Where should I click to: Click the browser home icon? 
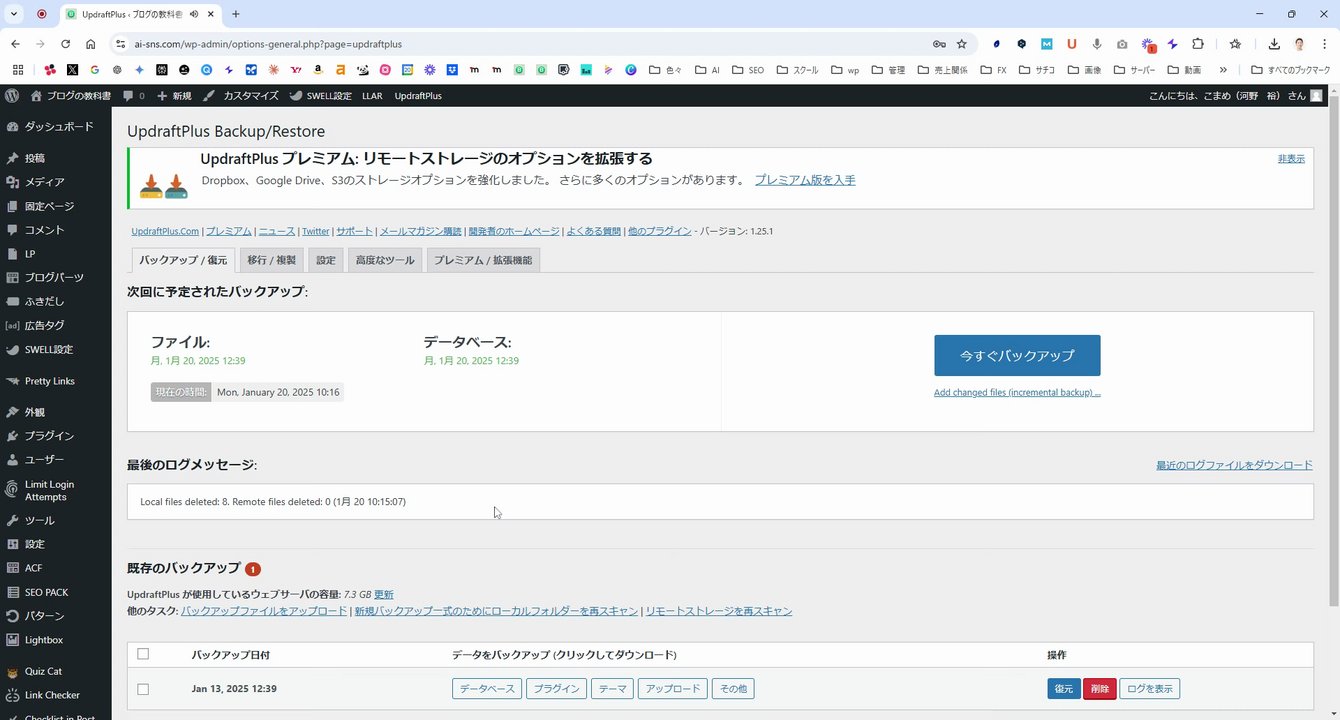coord(91,44)
